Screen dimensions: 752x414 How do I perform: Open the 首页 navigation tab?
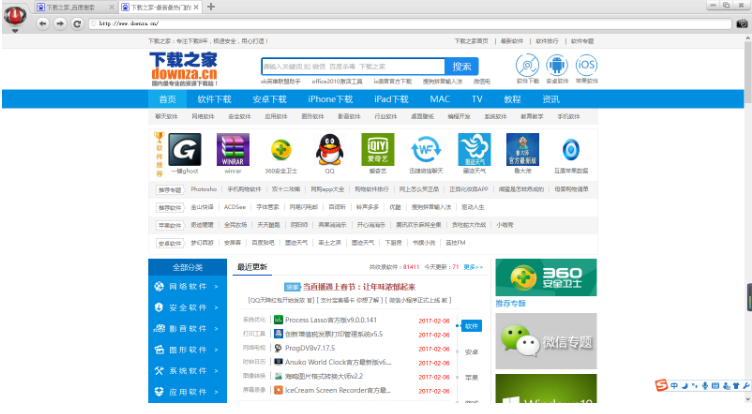coord(167,99)
